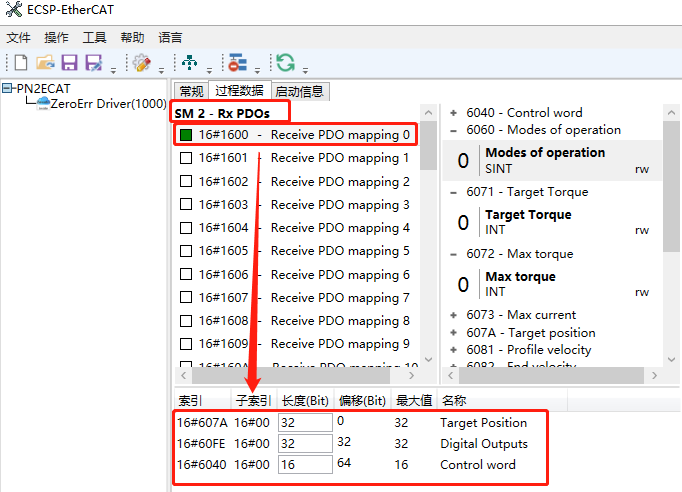Click the 名称 column header

[502, 400]
